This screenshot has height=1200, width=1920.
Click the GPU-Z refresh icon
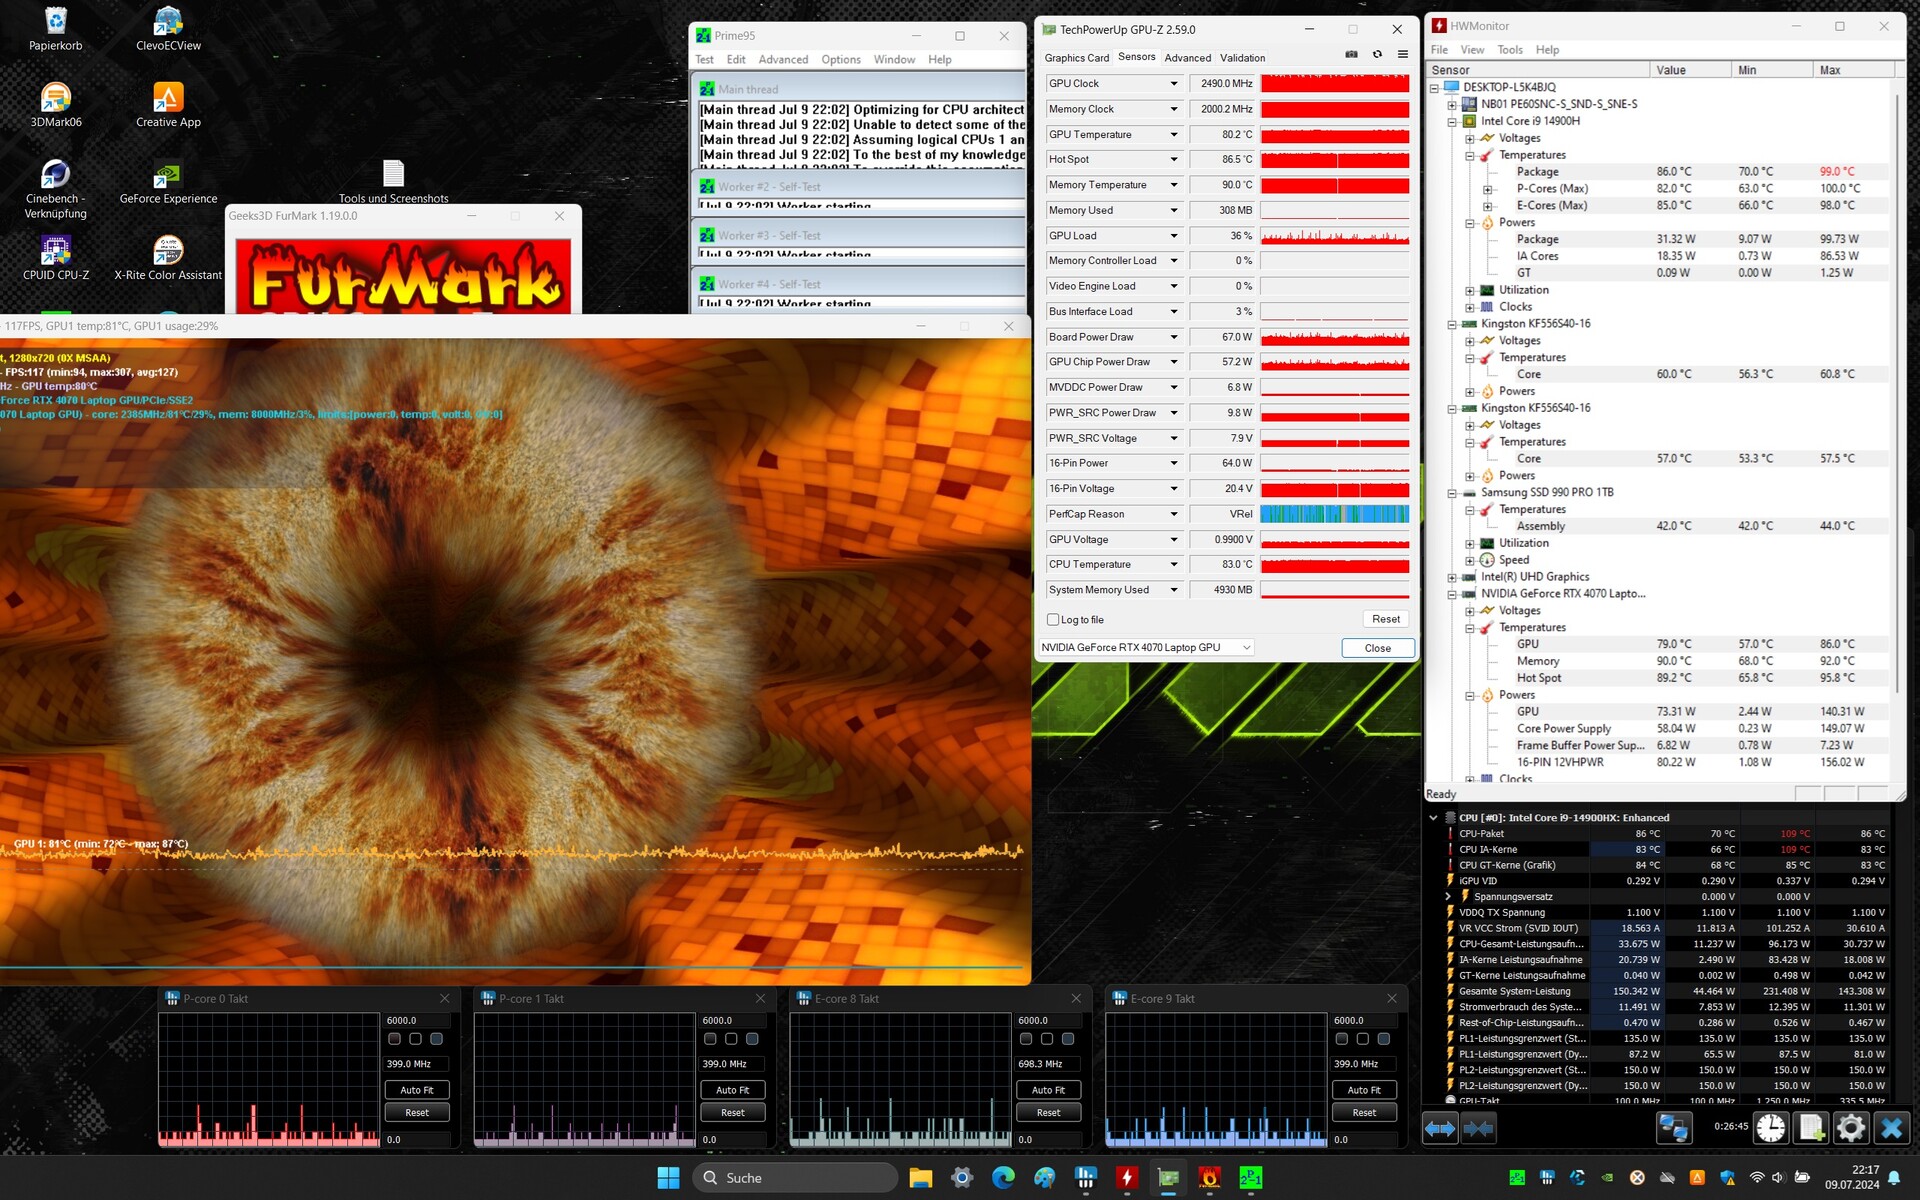[1377, 55]
